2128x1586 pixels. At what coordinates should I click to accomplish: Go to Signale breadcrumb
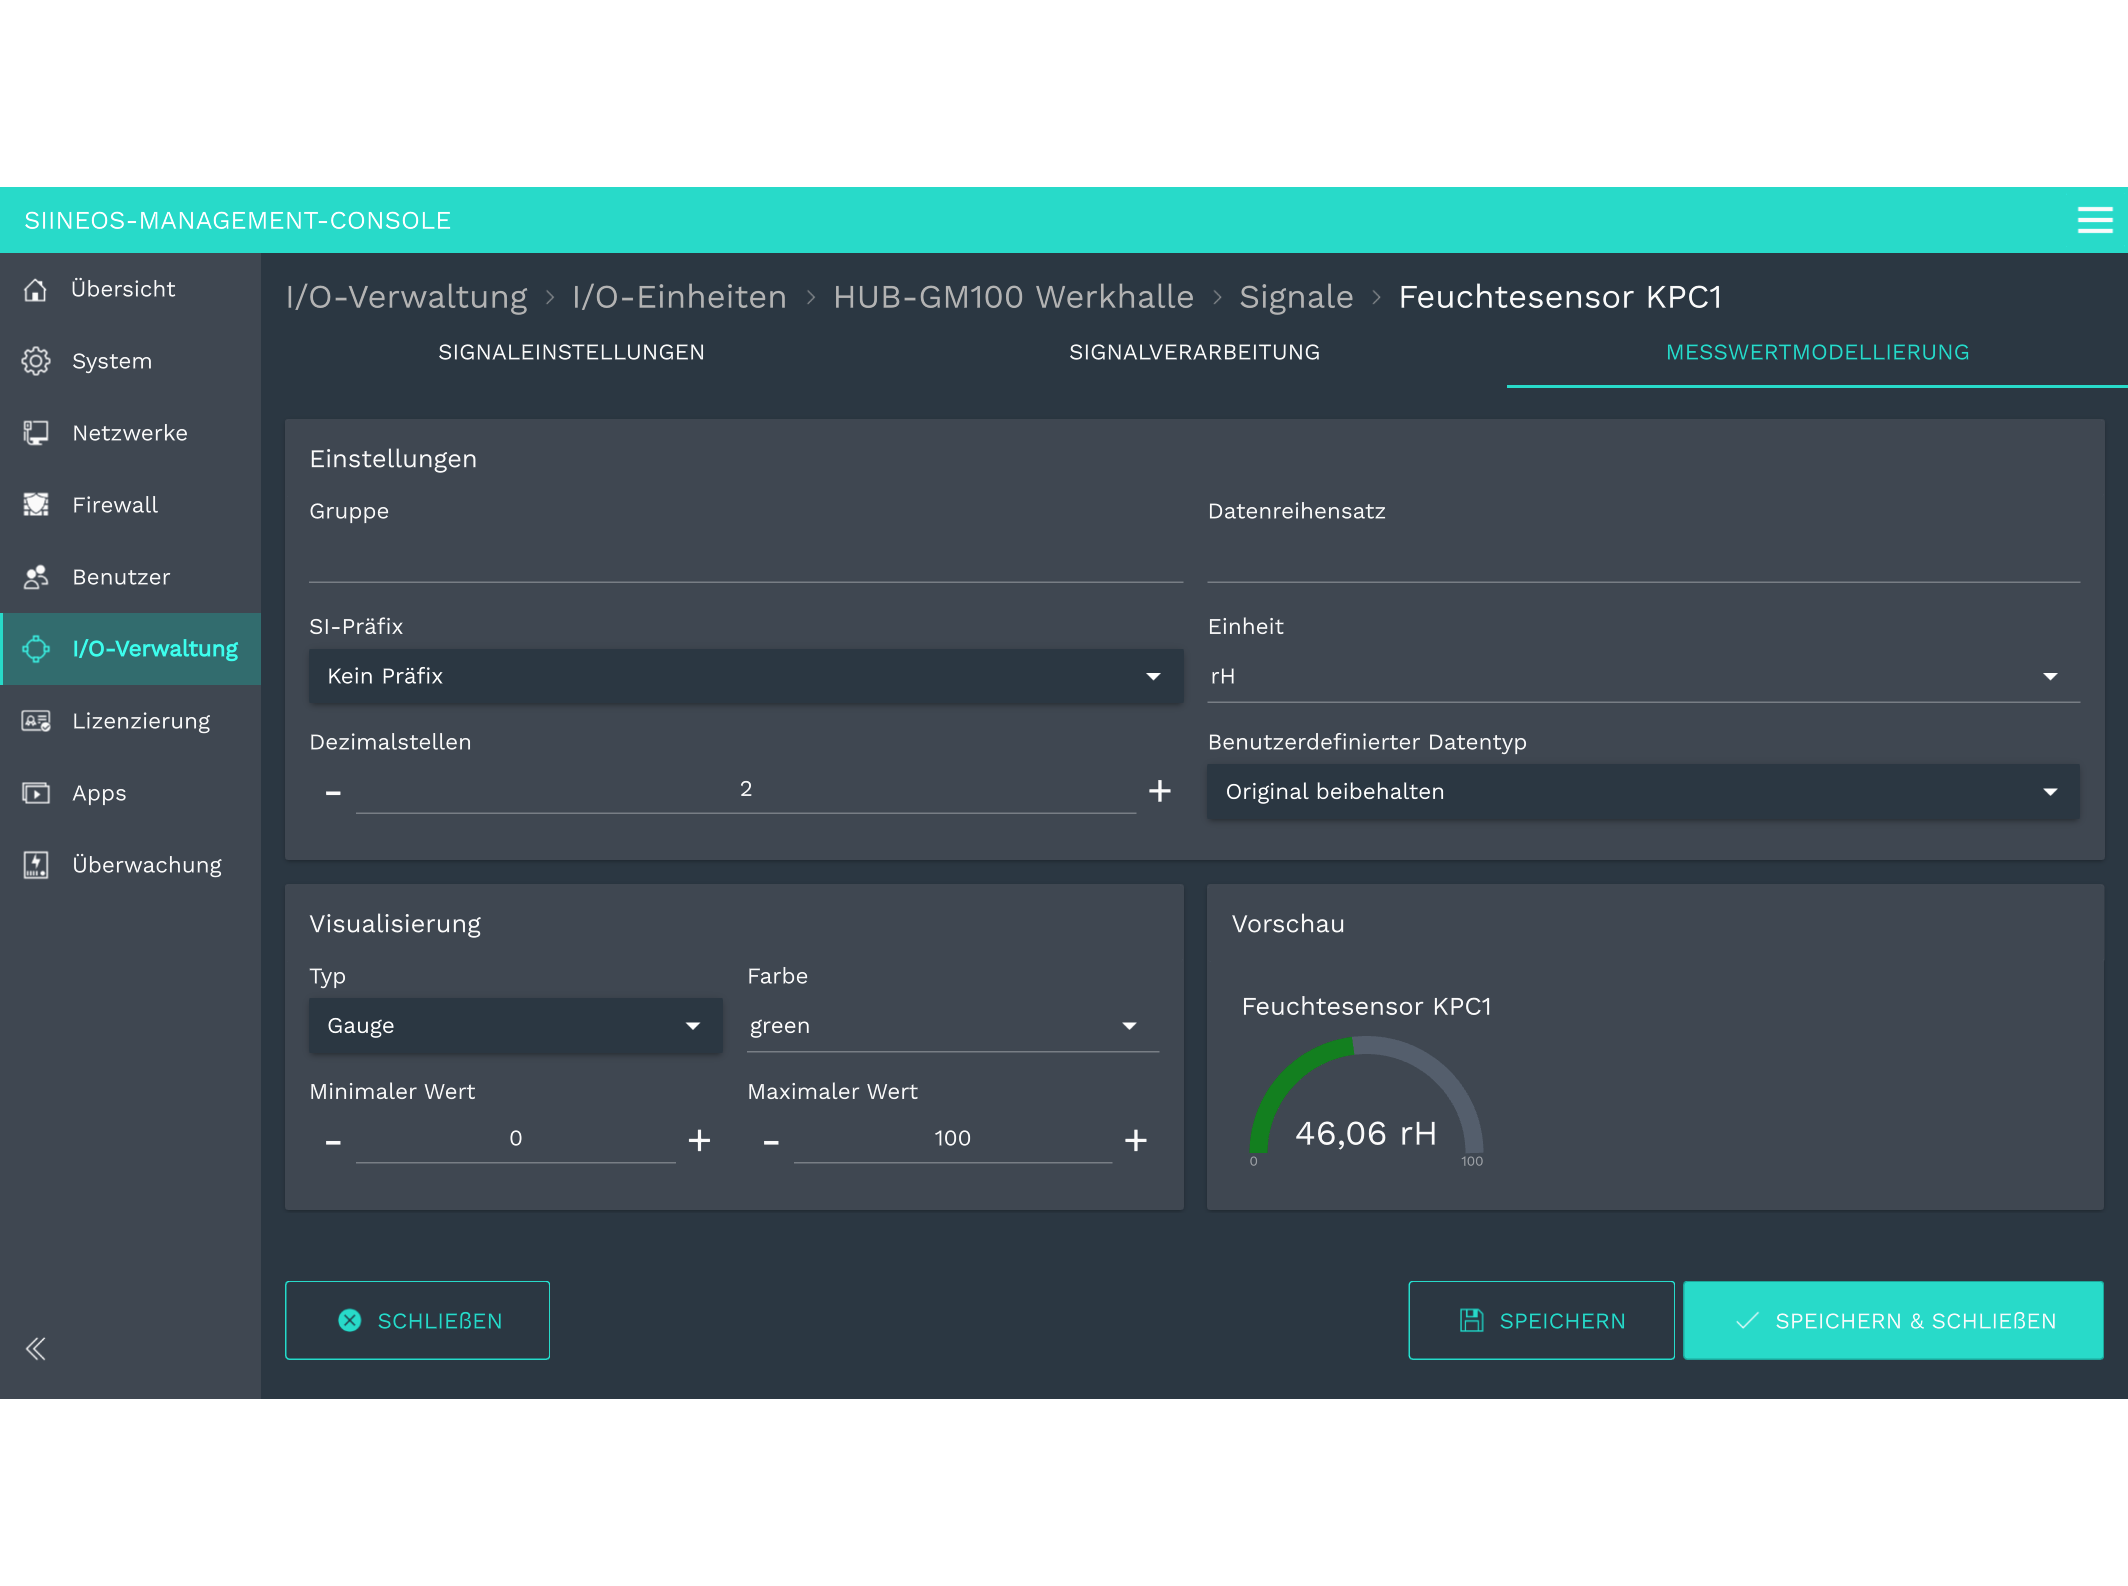[x=1296, y=297]
